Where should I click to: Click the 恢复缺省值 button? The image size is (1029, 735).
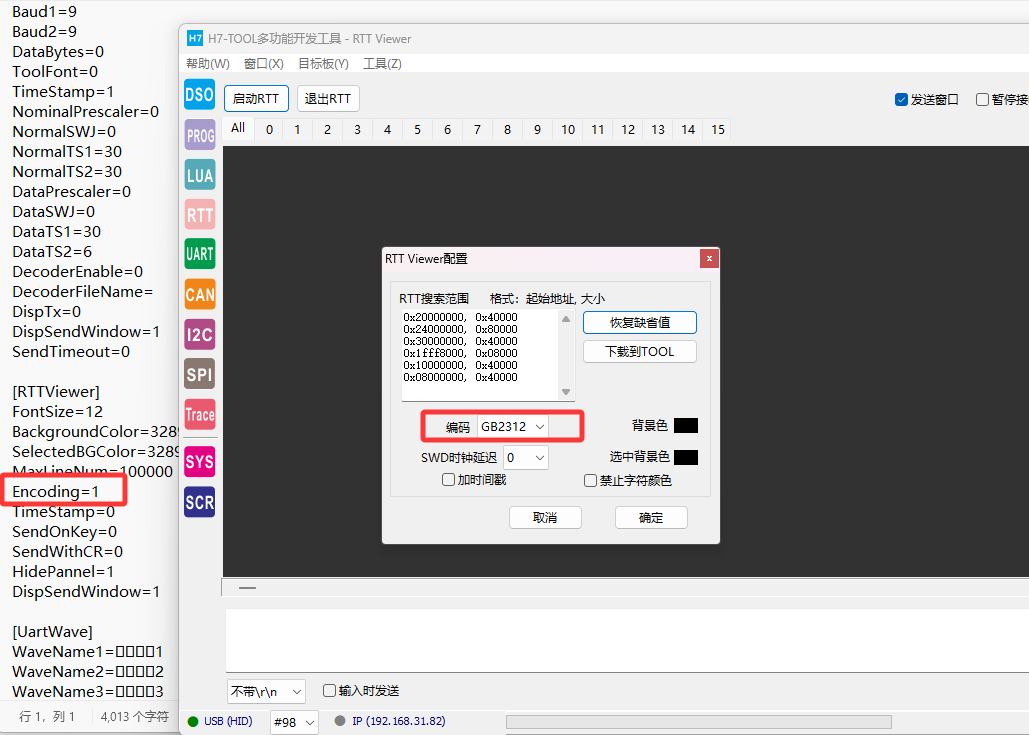click(x=640, y=322)
